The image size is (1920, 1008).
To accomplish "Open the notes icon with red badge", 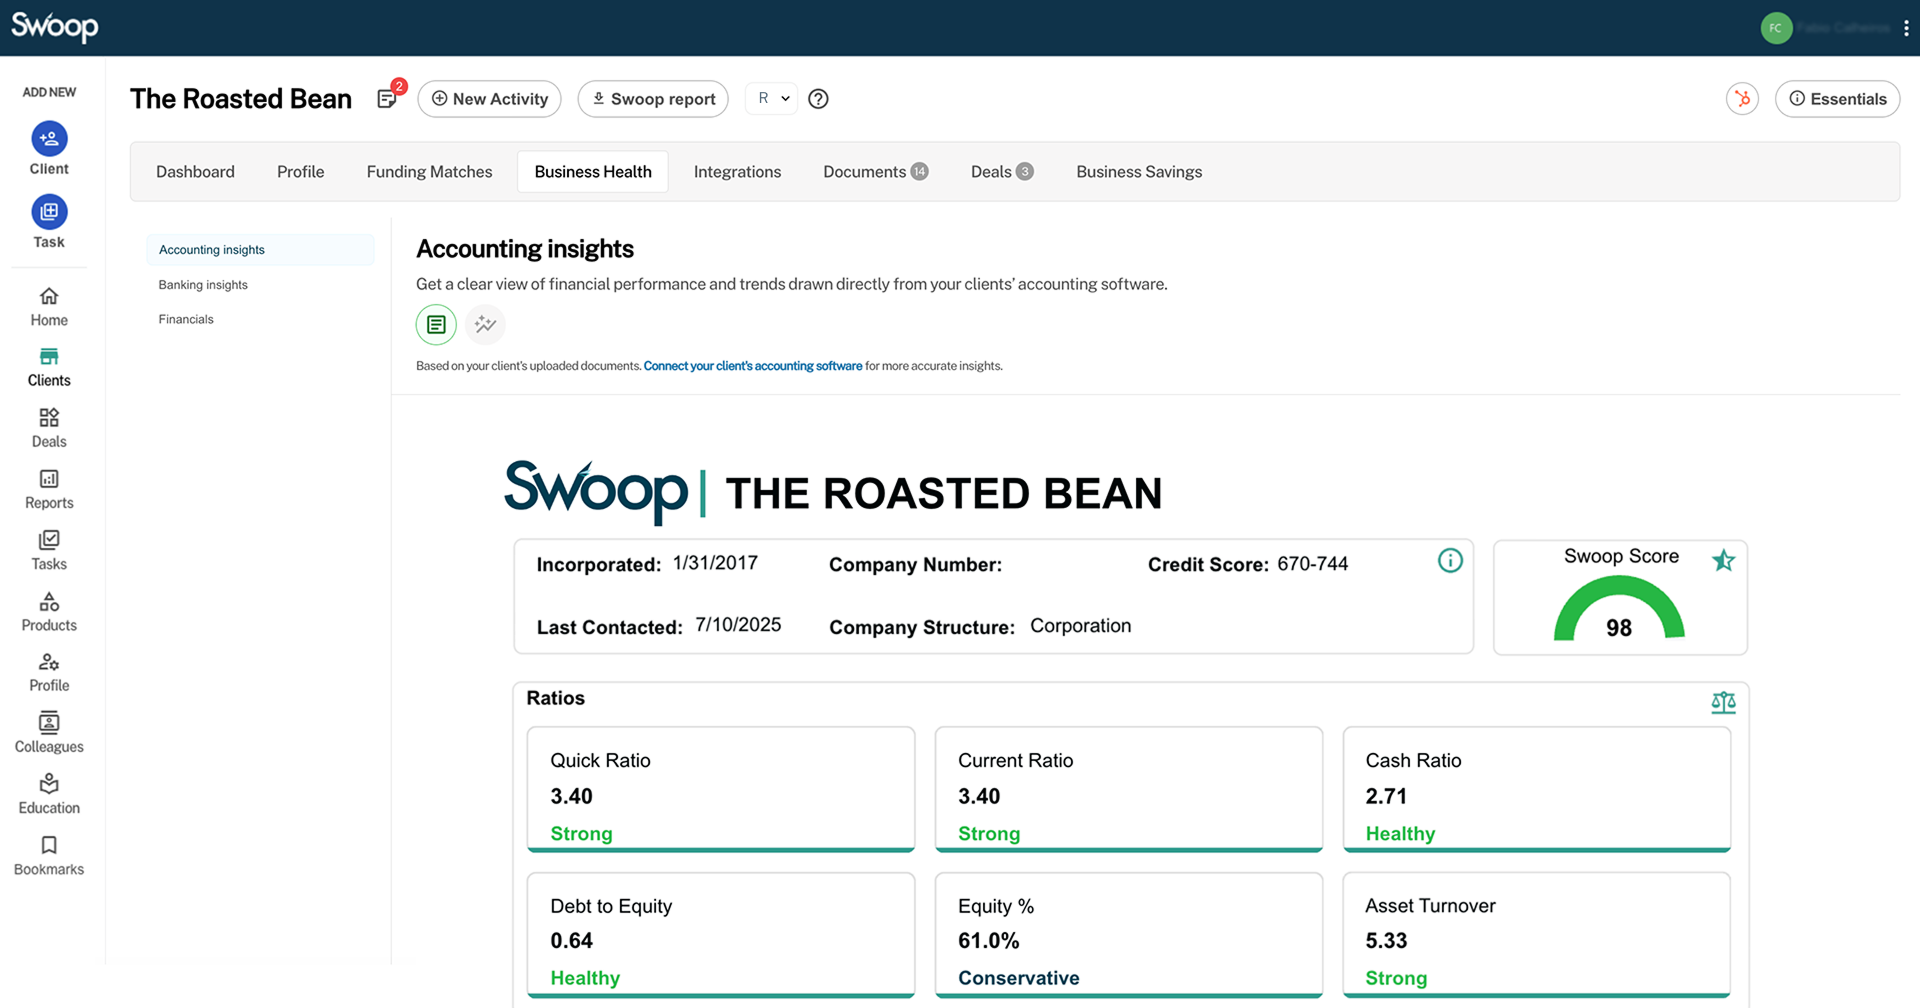I will click(x=388, y=98).
